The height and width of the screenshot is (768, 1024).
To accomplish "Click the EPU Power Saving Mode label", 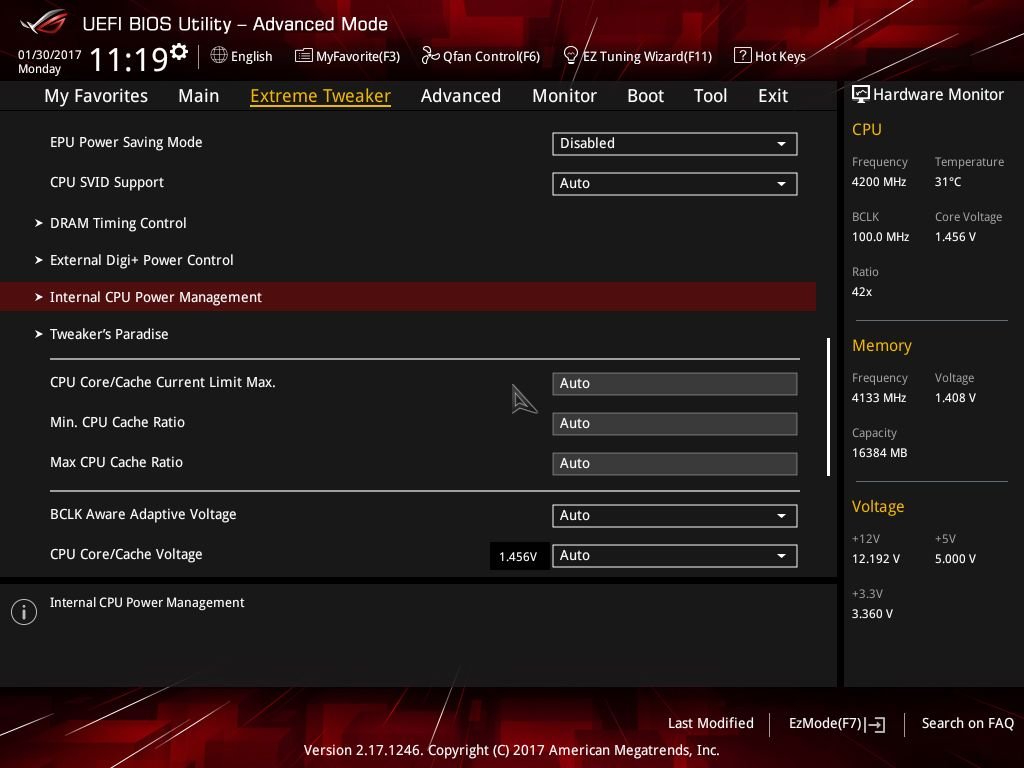I will point(126,142).
